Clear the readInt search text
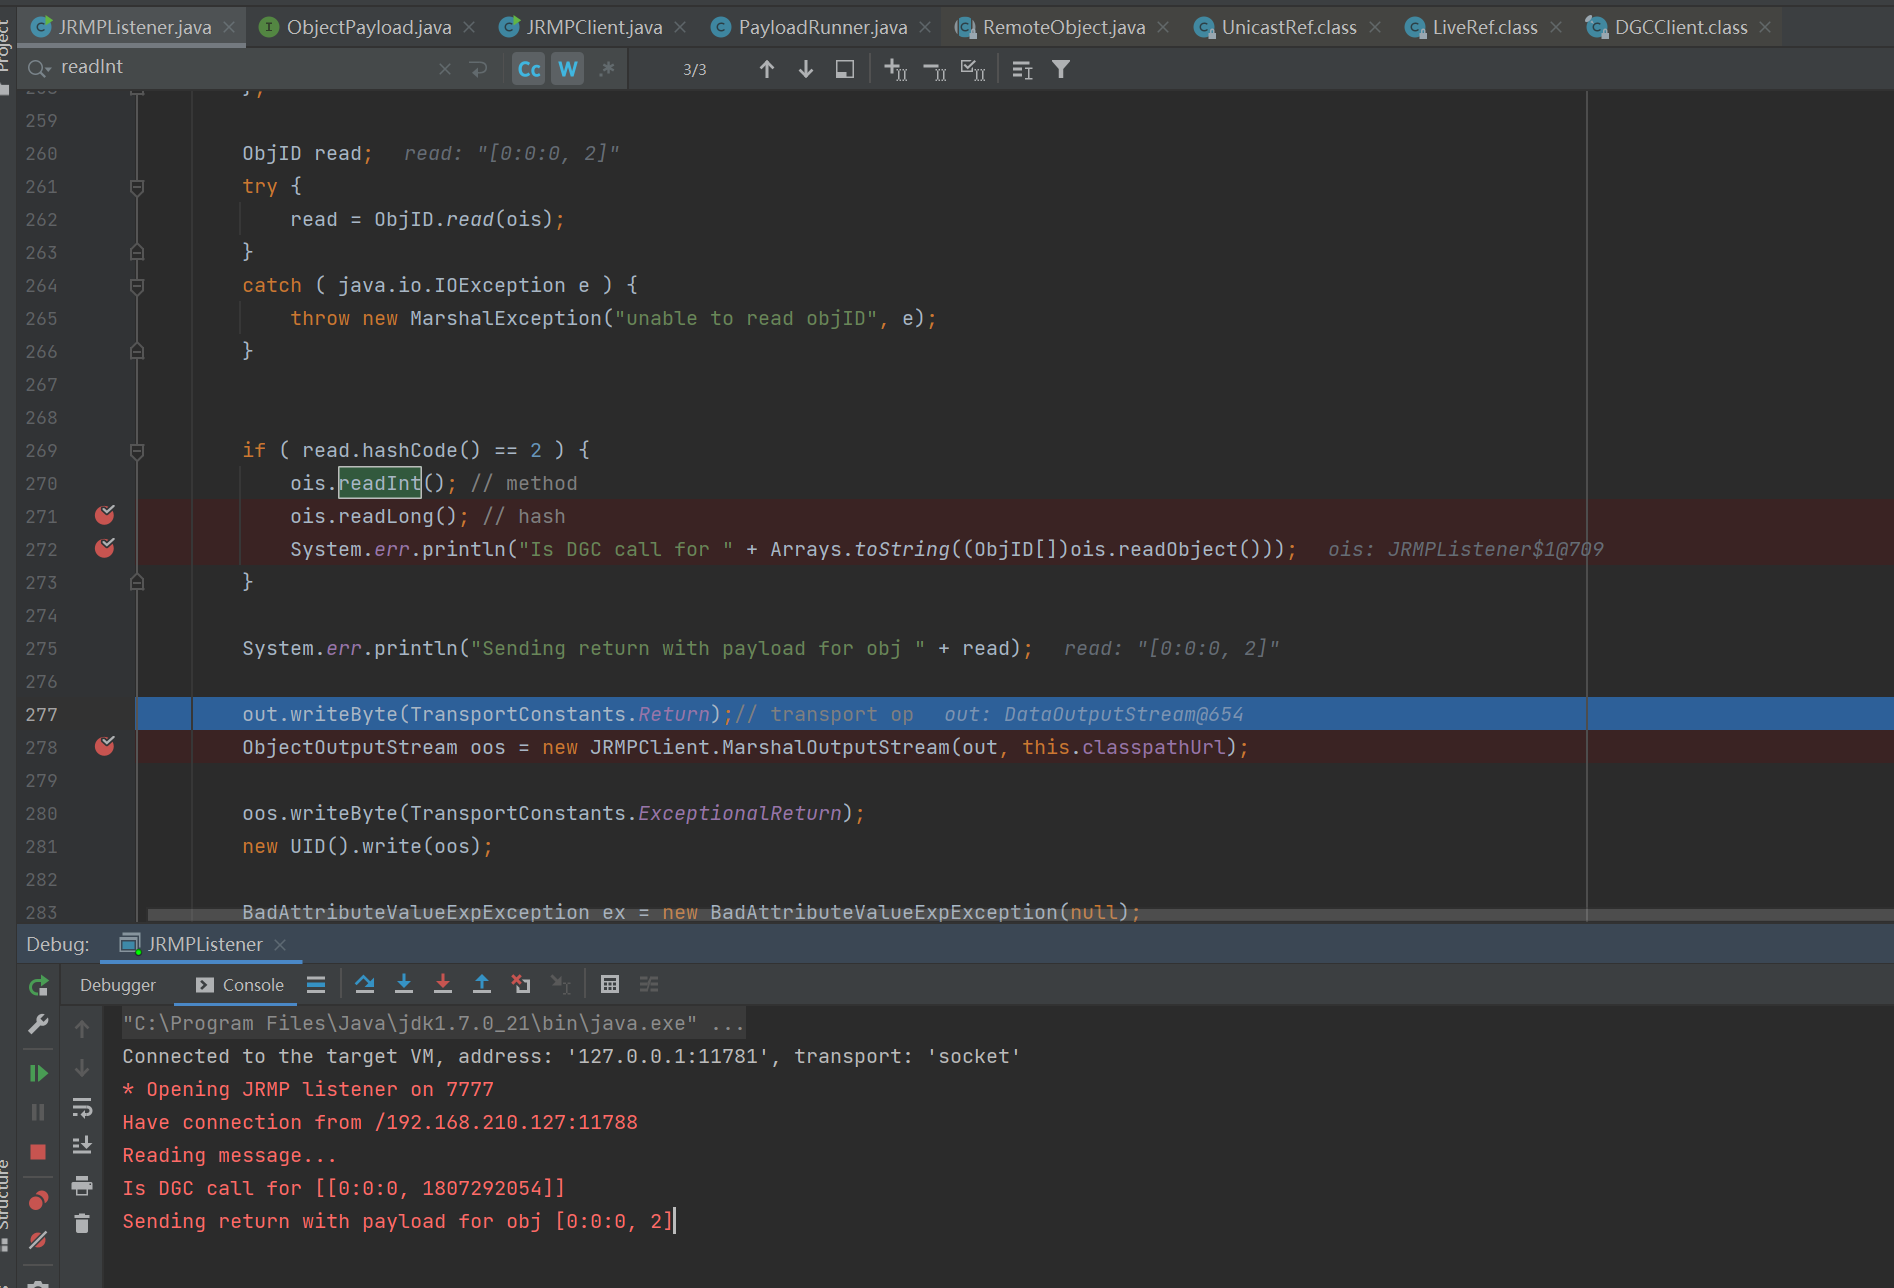The width and height of the screenshot is (1894, 1288). click(x=445, y=69)
